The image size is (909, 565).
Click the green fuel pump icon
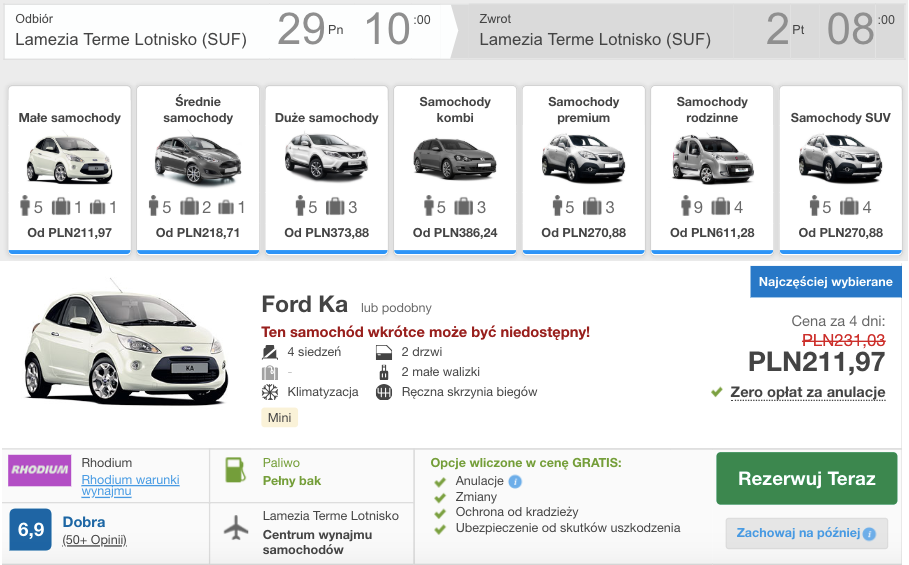(x=235, y=470)
